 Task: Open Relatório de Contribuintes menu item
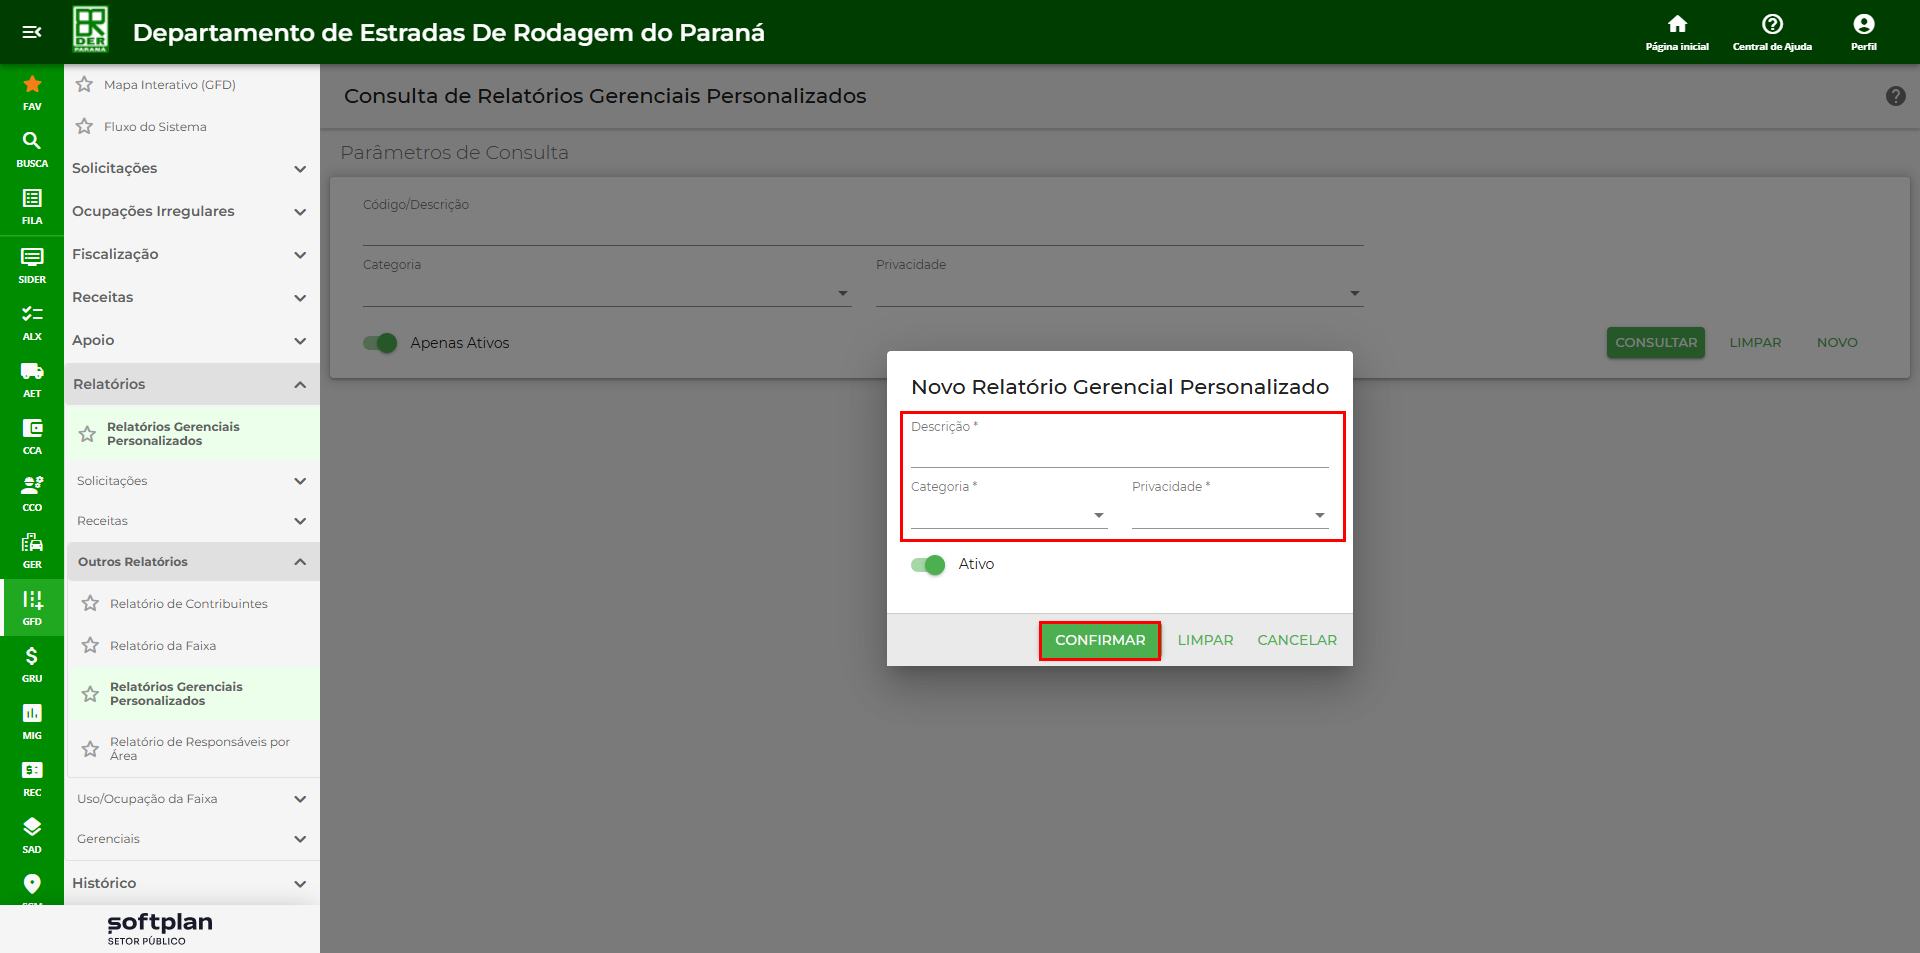tap(189, 604)
